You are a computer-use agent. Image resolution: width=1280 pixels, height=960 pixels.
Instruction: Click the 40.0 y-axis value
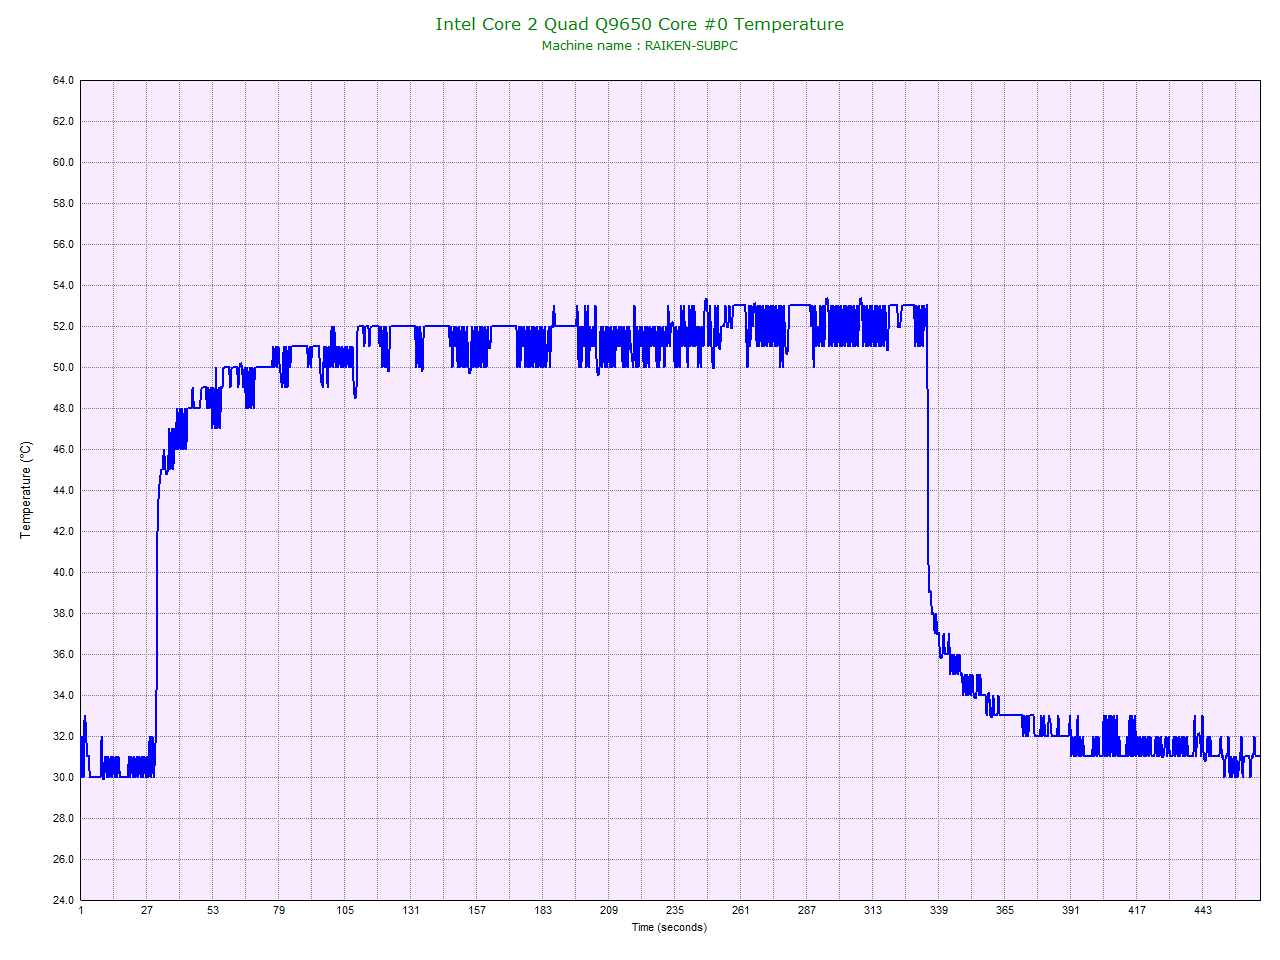coord(63,572)
